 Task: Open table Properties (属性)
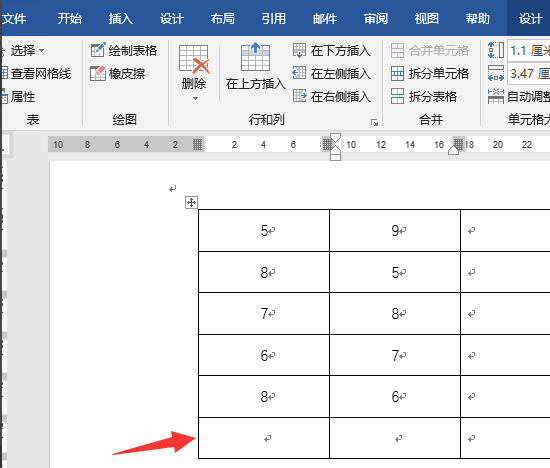tap(18, 96)
